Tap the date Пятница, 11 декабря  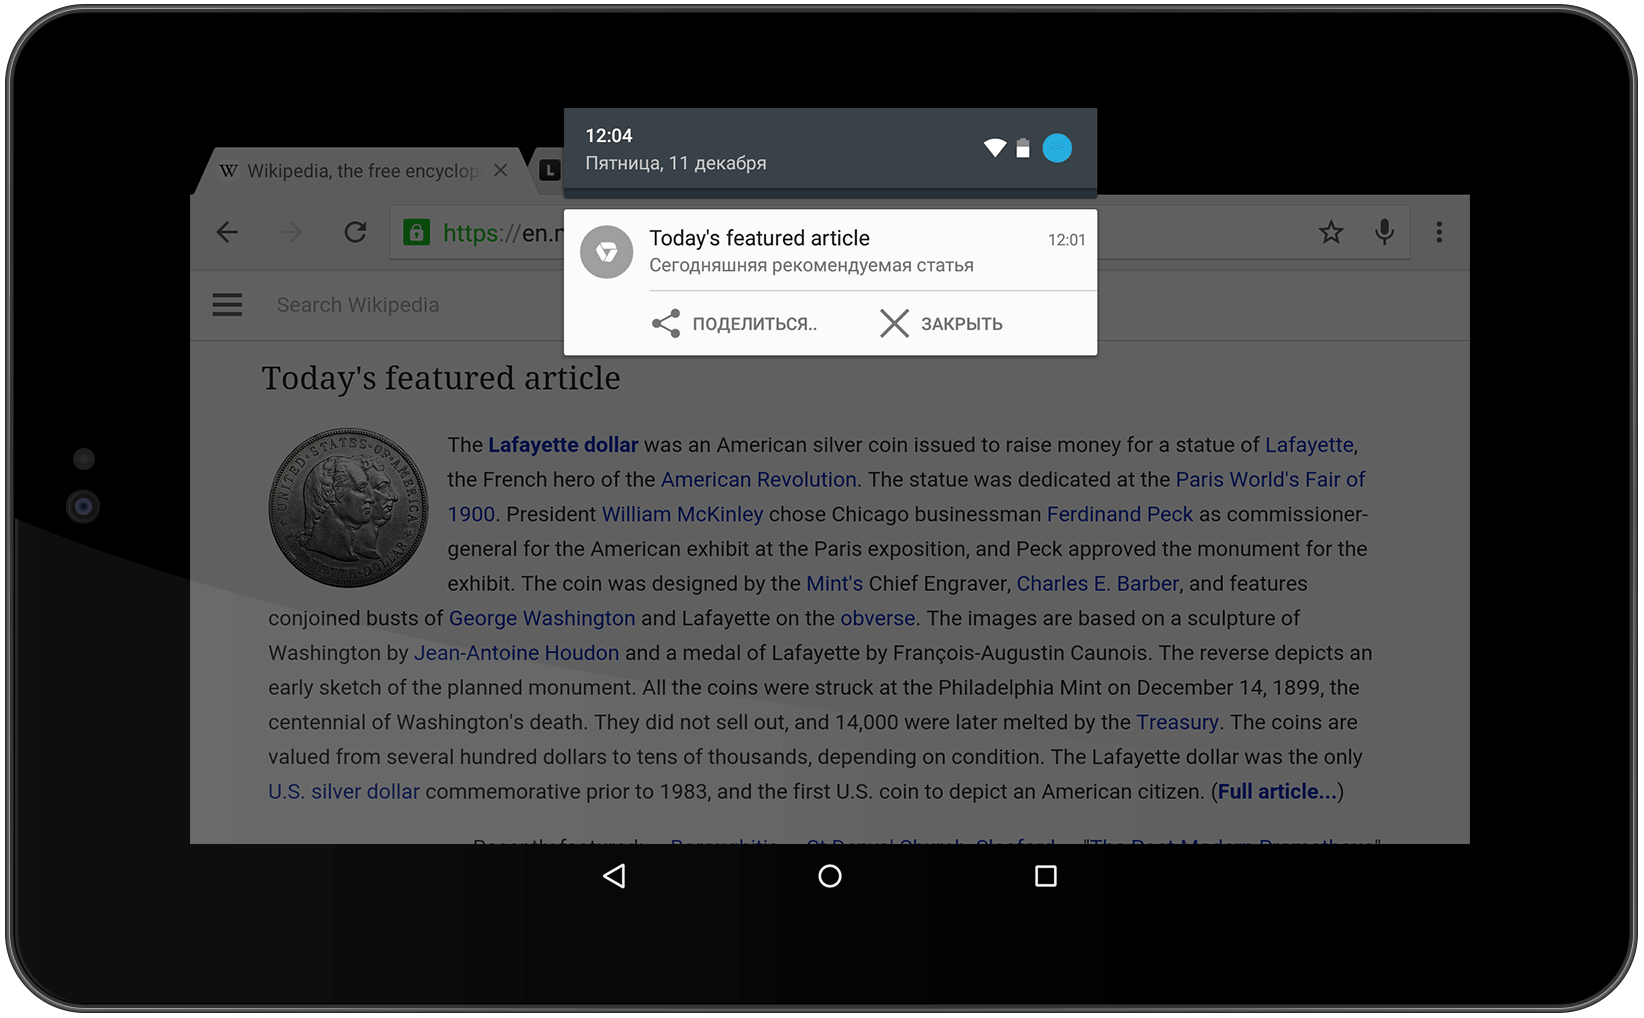pyautogui.click(x=676, y=163)
